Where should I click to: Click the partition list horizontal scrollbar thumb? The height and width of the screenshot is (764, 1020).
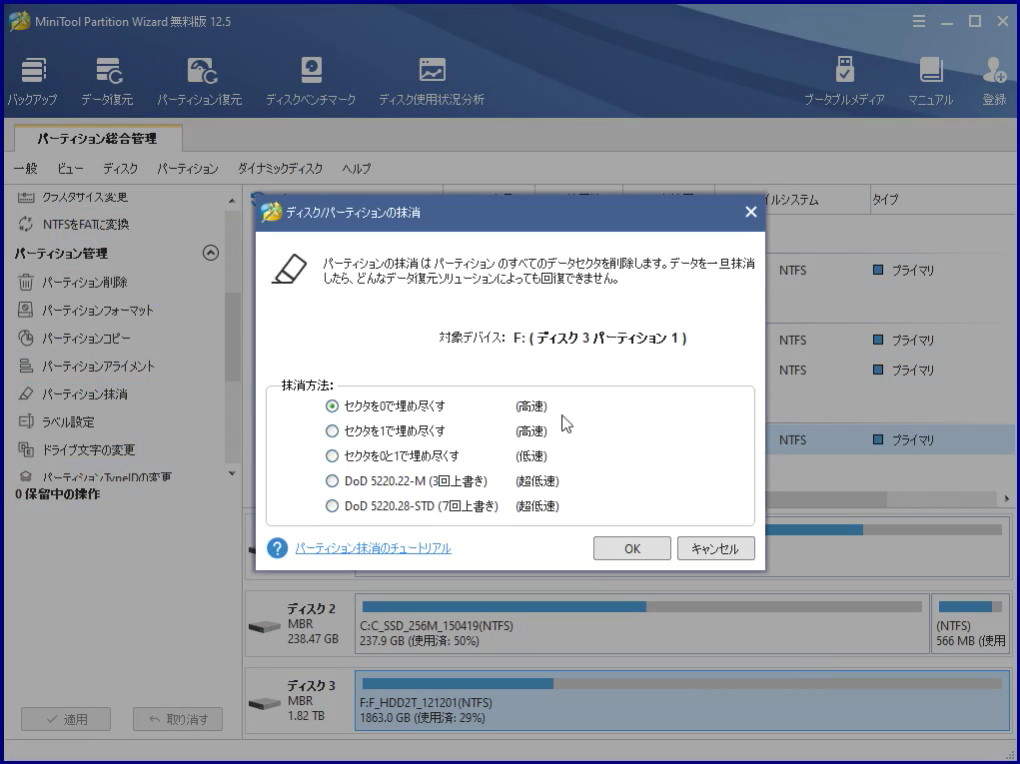pyautogui.click(x=826, y=499)
